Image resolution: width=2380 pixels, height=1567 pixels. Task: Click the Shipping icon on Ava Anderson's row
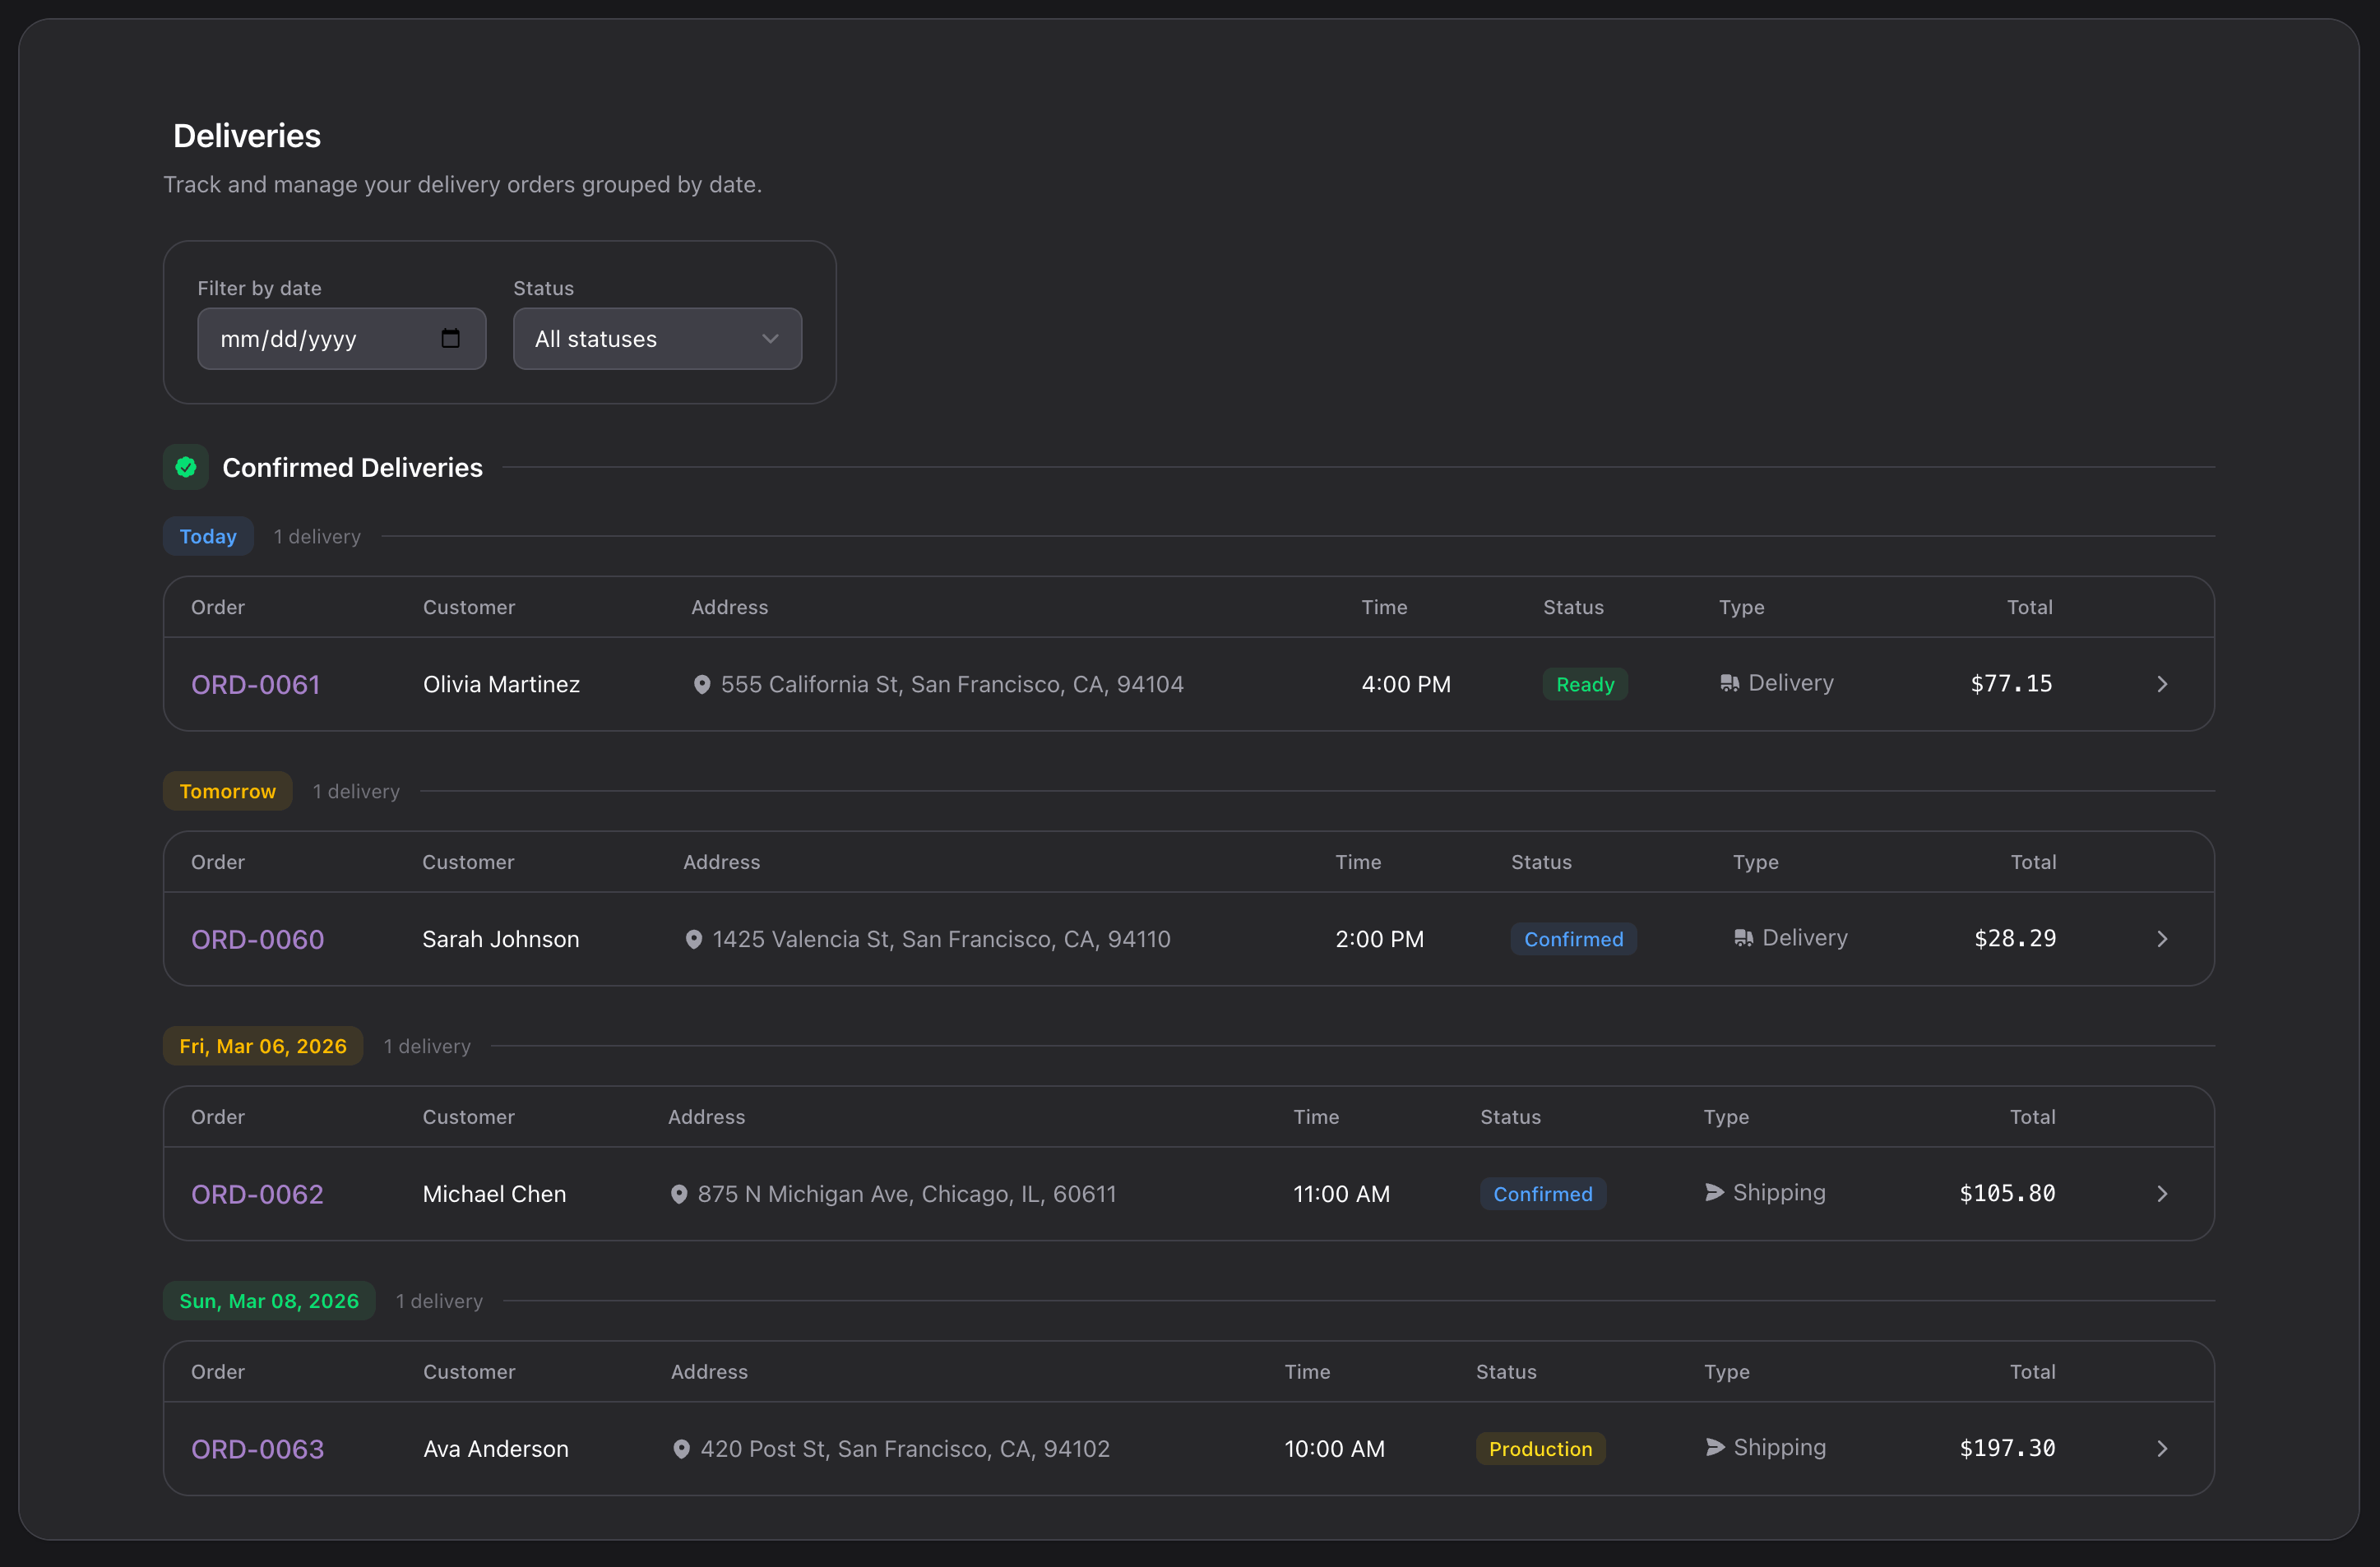click(x=1714, y=1447)
